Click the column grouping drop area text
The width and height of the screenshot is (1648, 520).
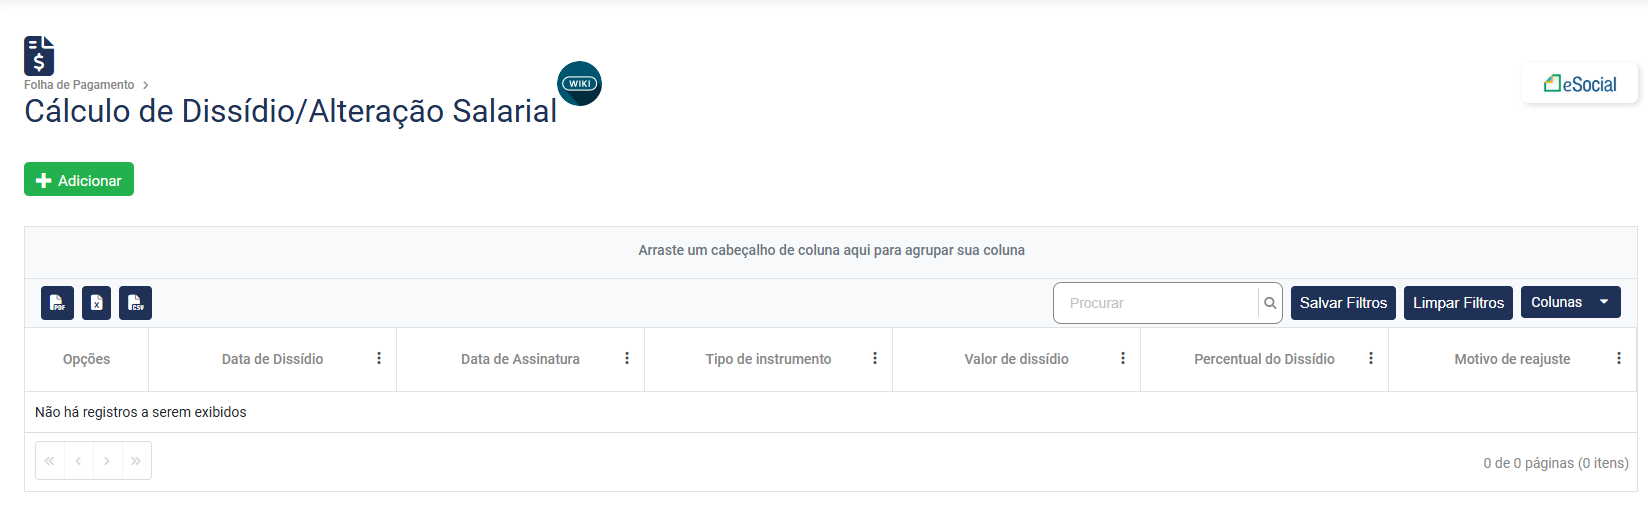pos(831,250)
